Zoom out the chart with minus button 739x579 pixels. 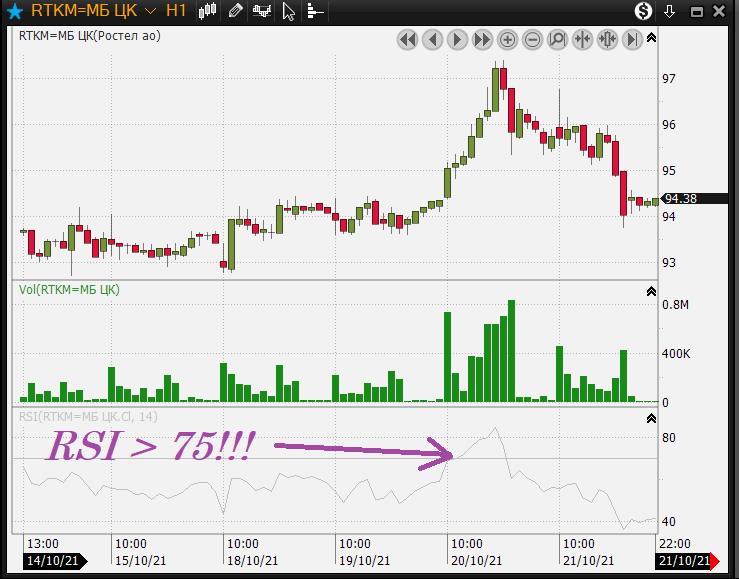533,40
